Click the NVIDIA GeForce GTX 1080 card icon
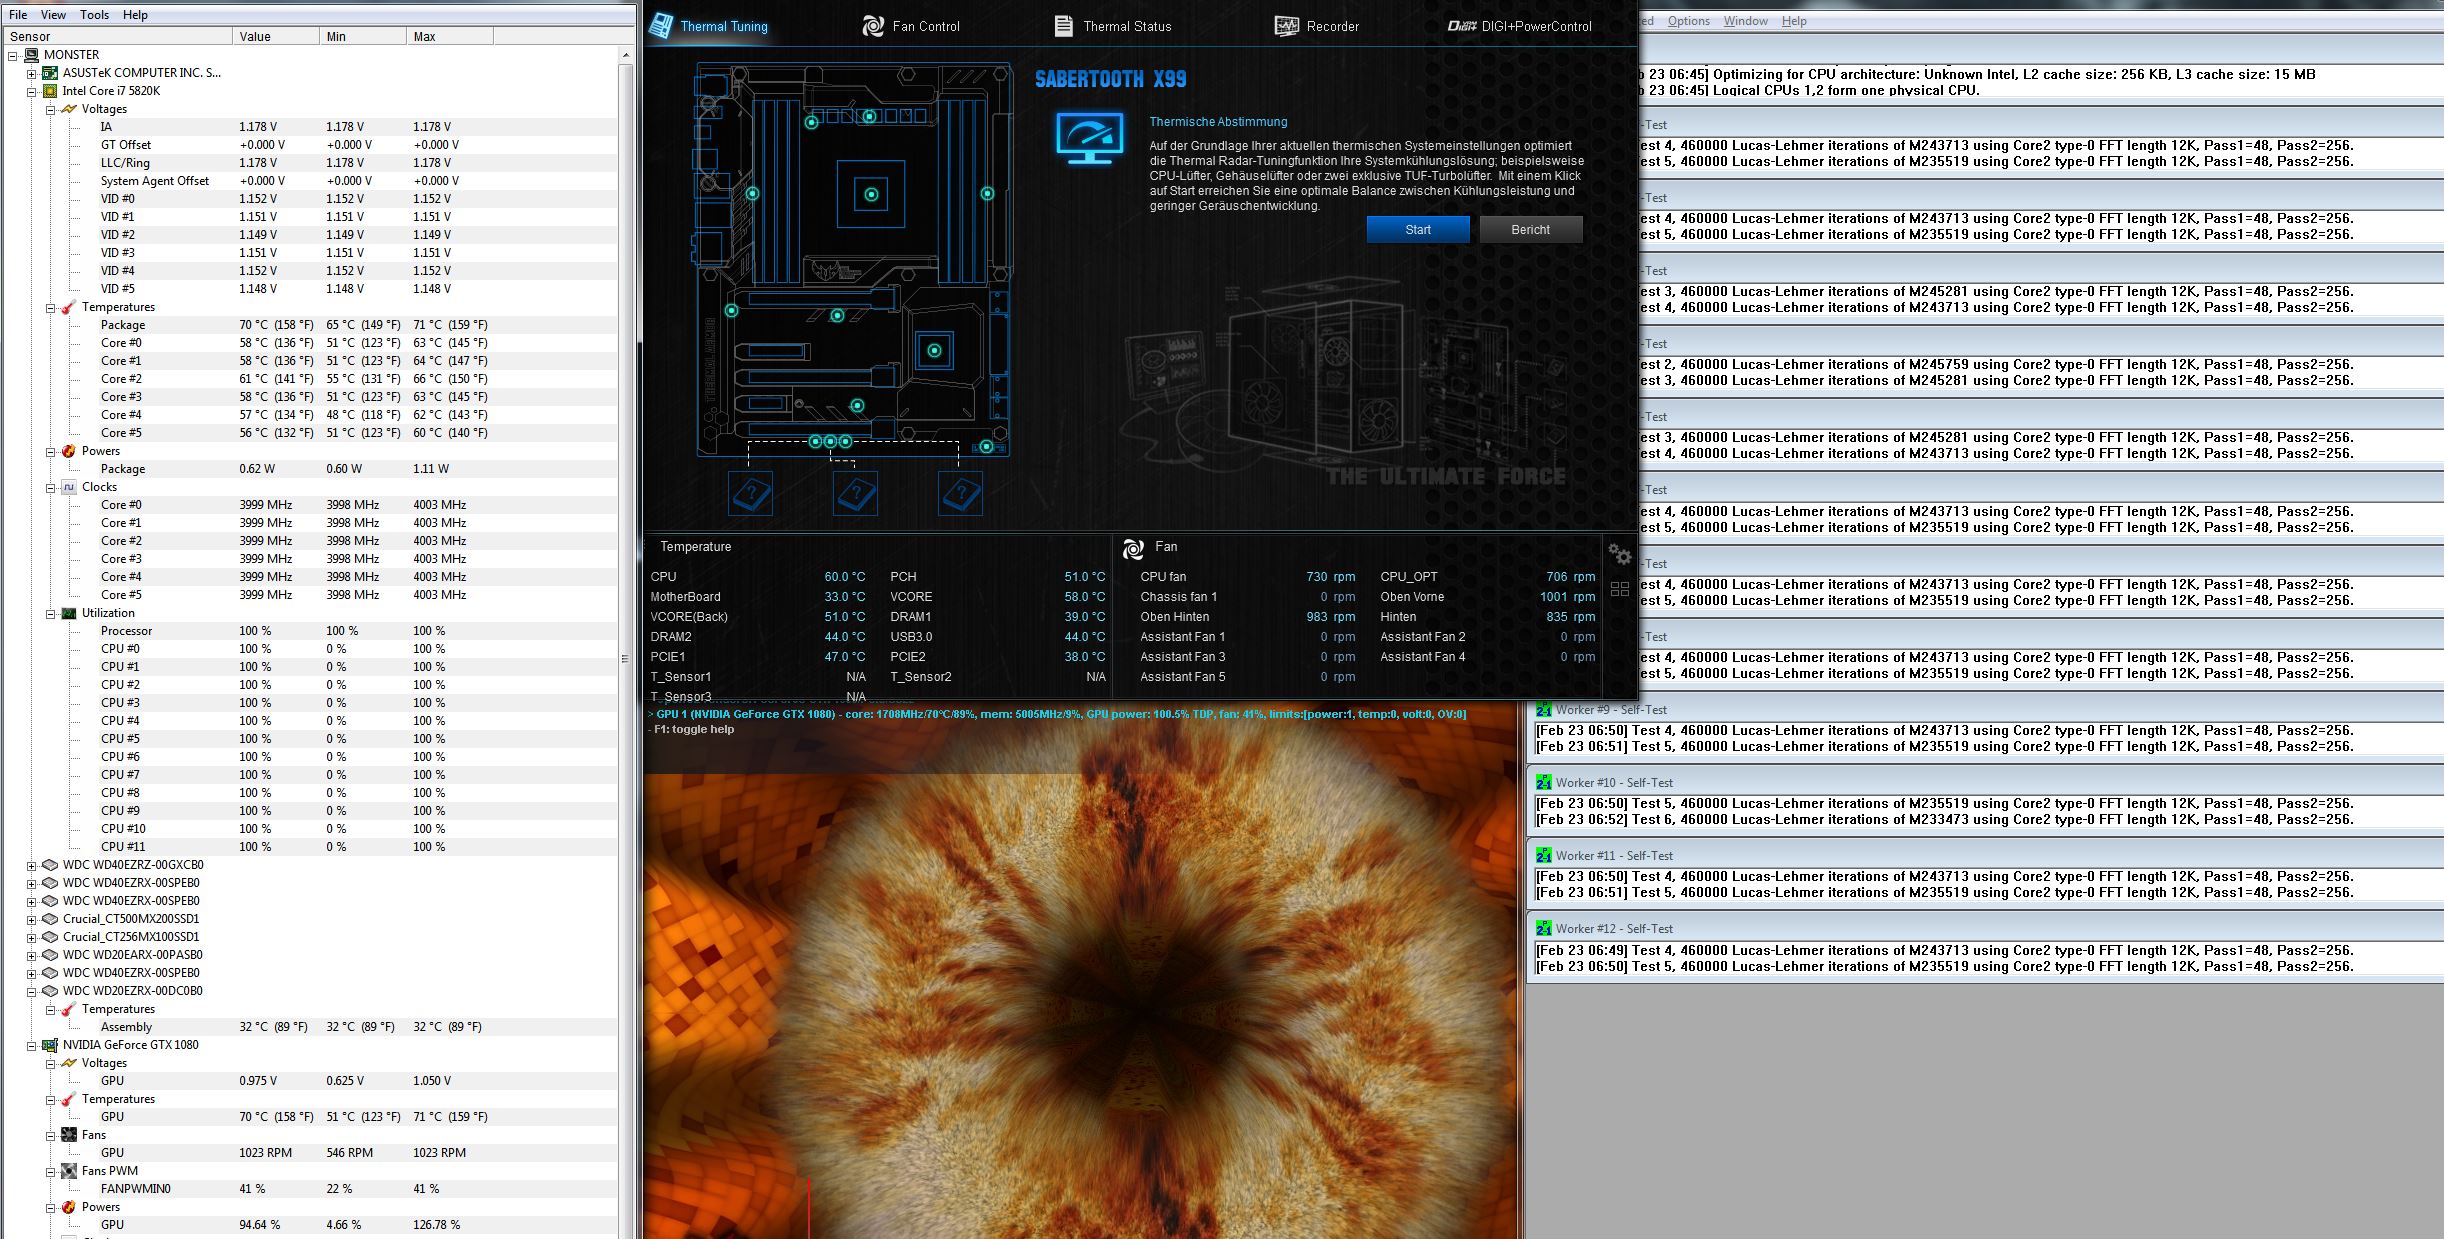This screenshot has height=1239, width=2444. pyautogui.click(x=50, y=1045)
